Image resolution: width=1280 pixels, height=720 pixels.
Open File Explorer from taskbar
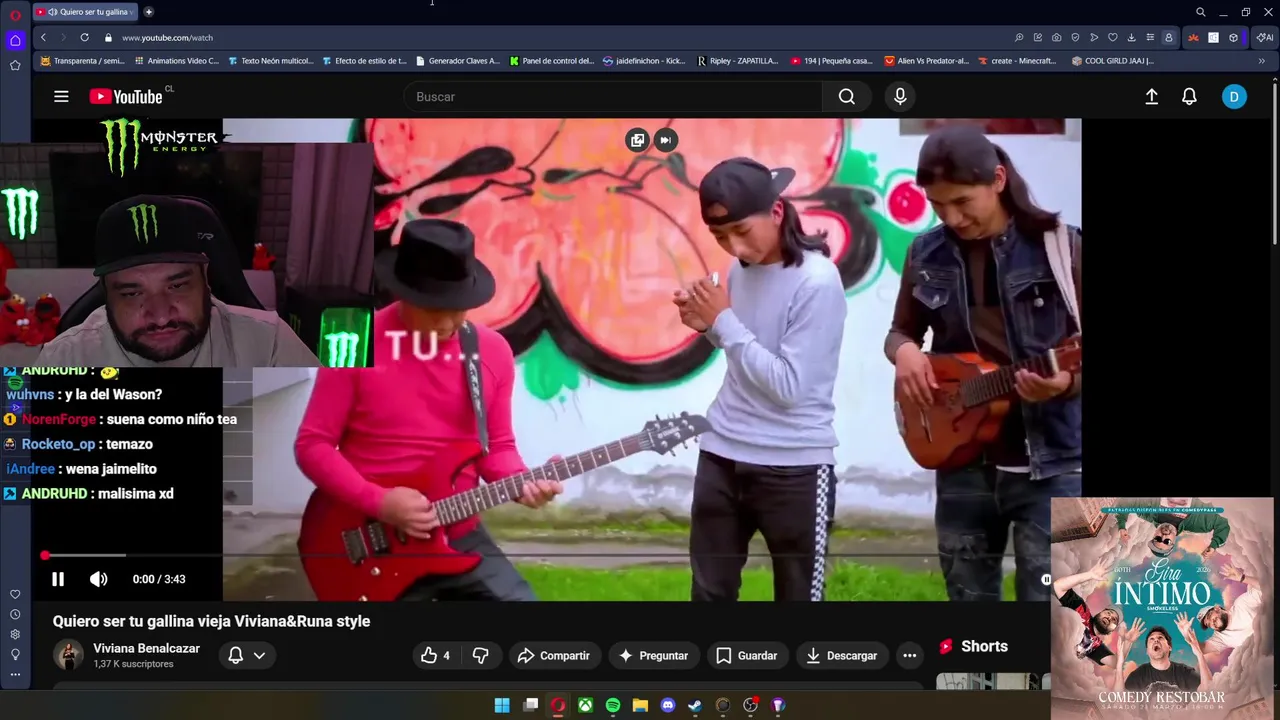640,705
